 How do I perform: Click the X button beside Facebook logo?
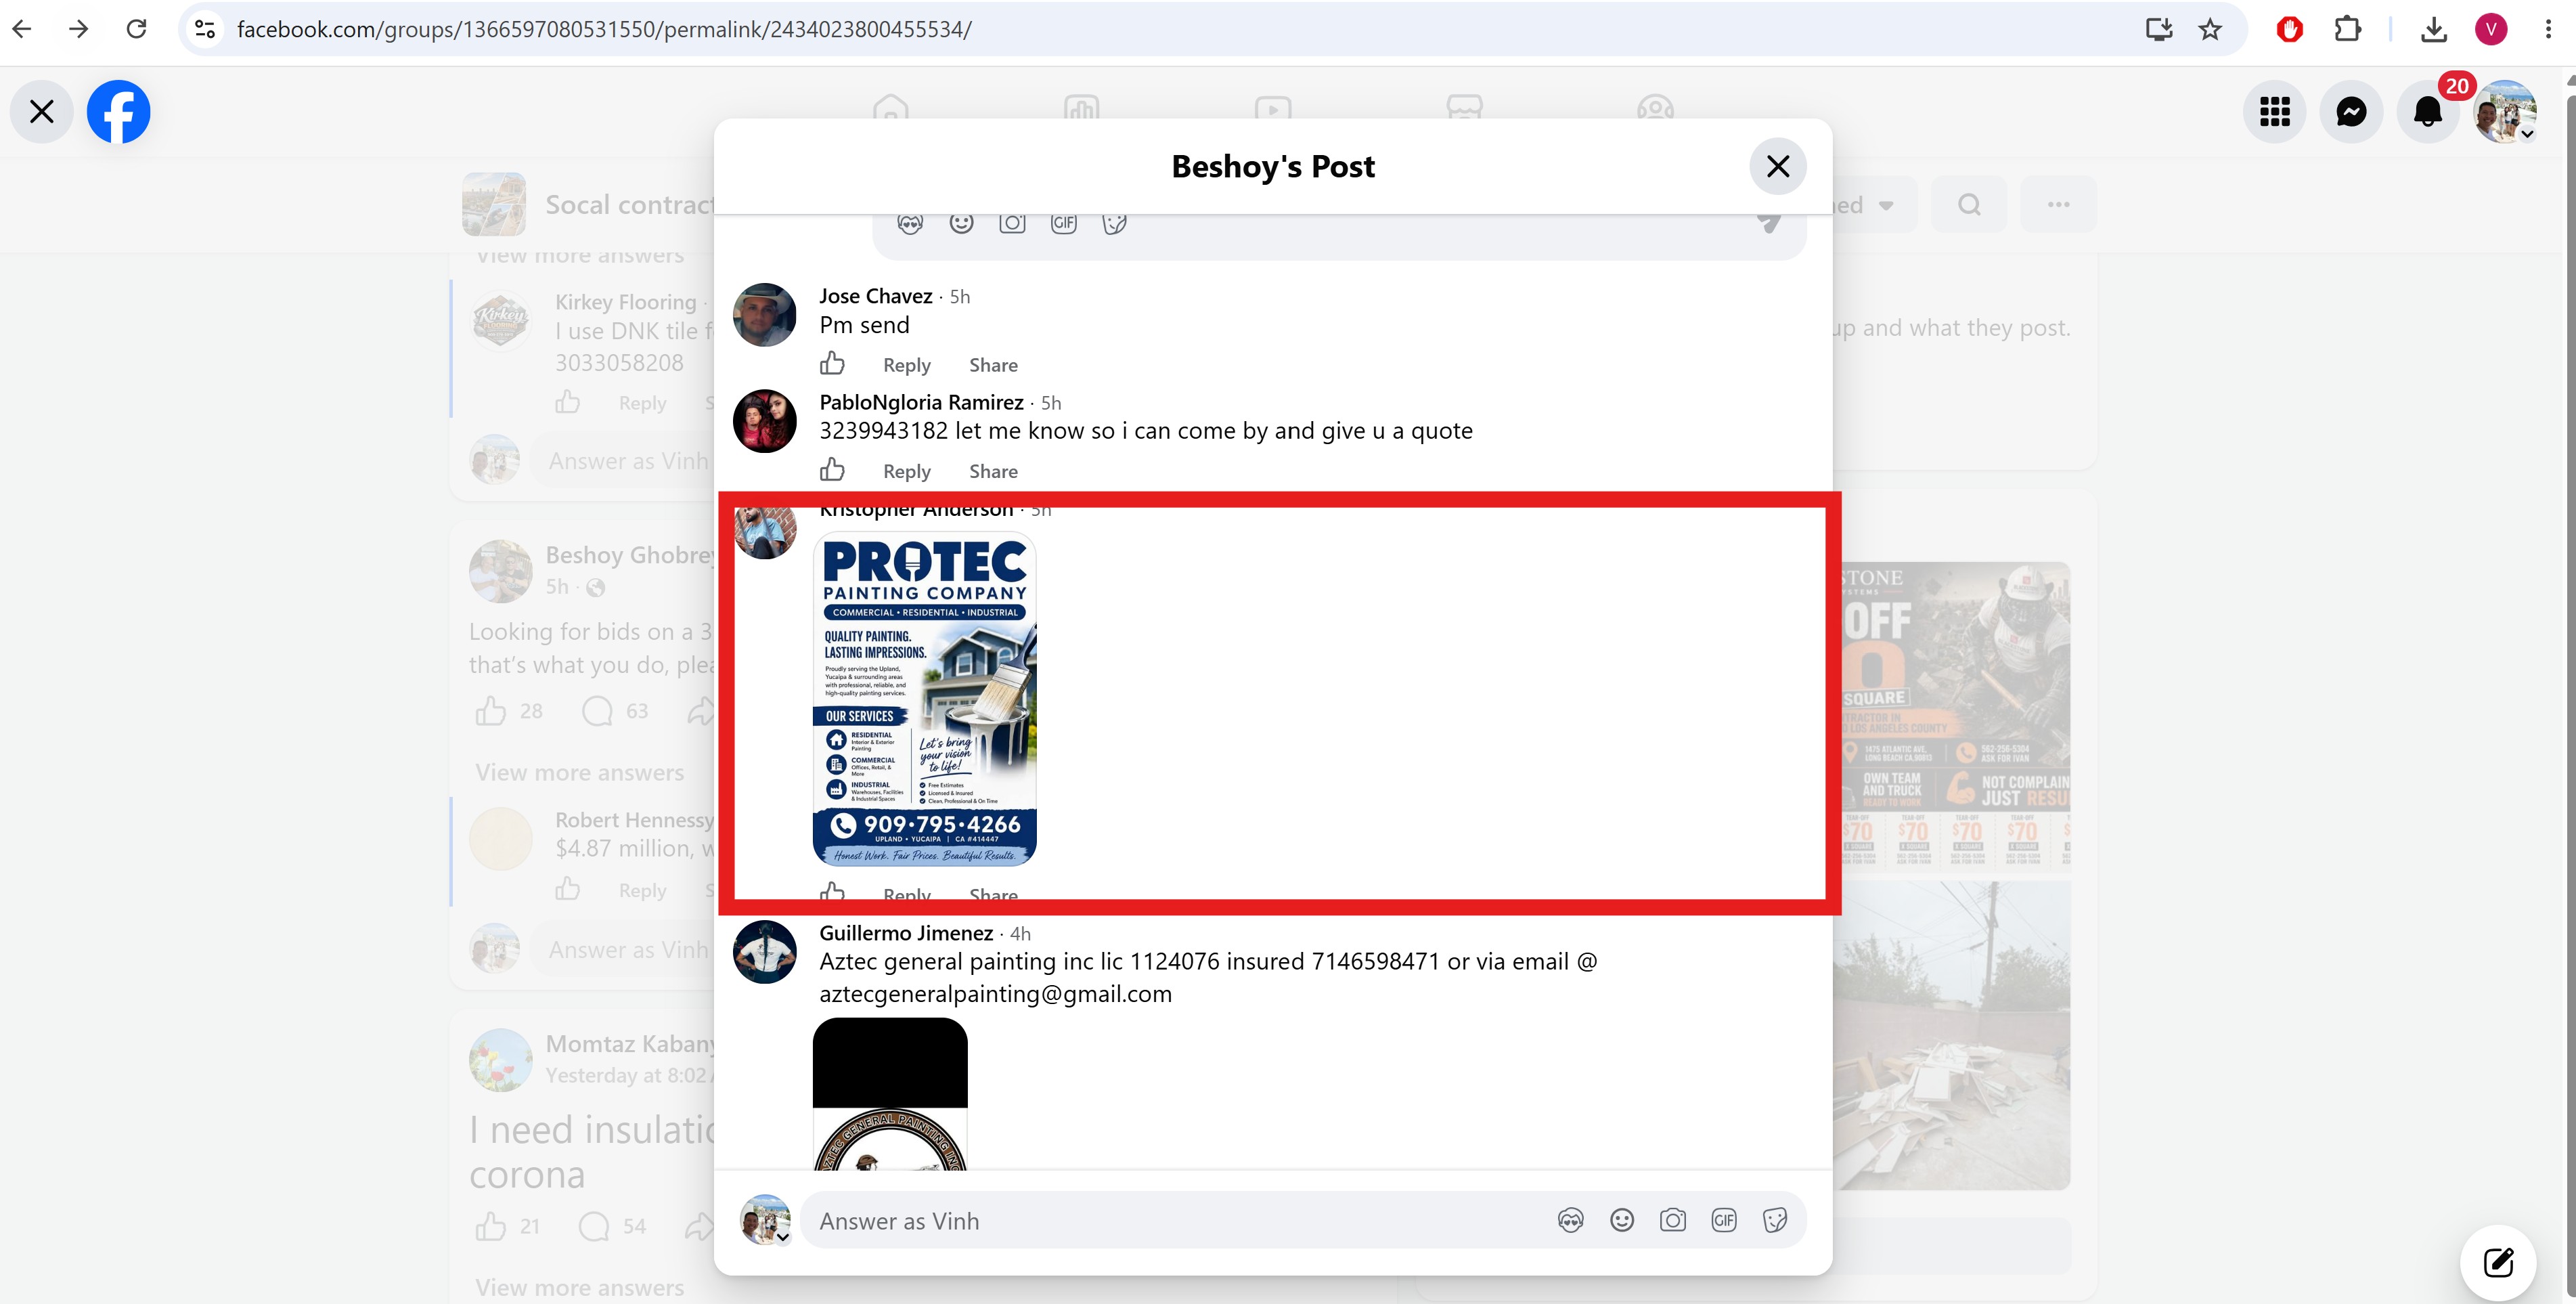pyautogui.click(x=41, y=111)
